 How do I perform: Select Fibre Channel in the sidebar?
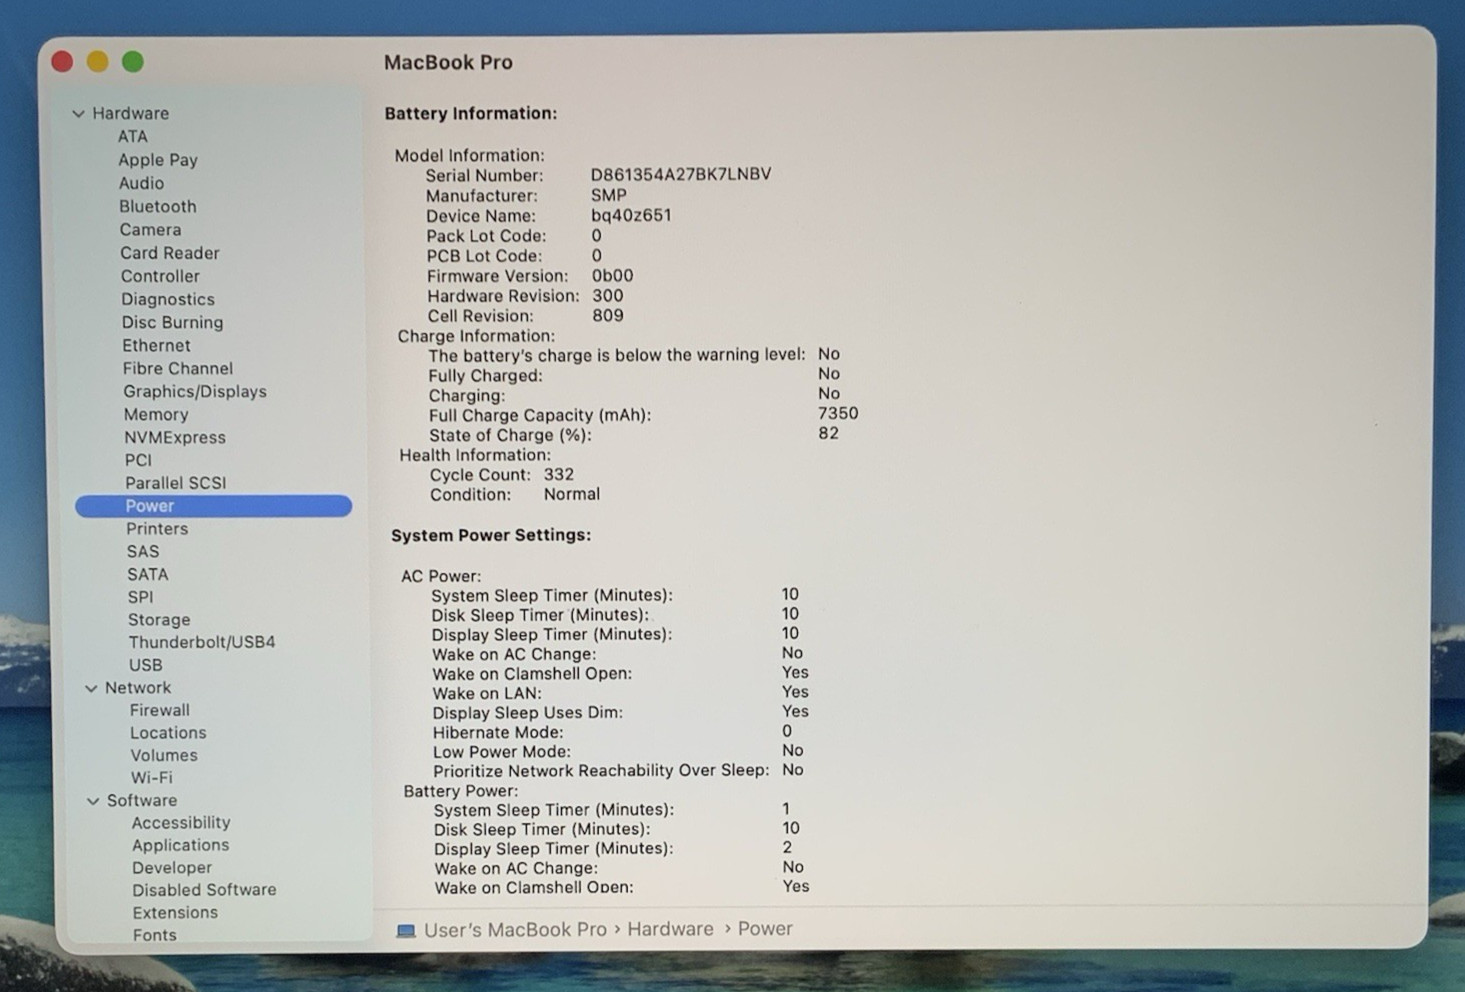coord(177,368)
